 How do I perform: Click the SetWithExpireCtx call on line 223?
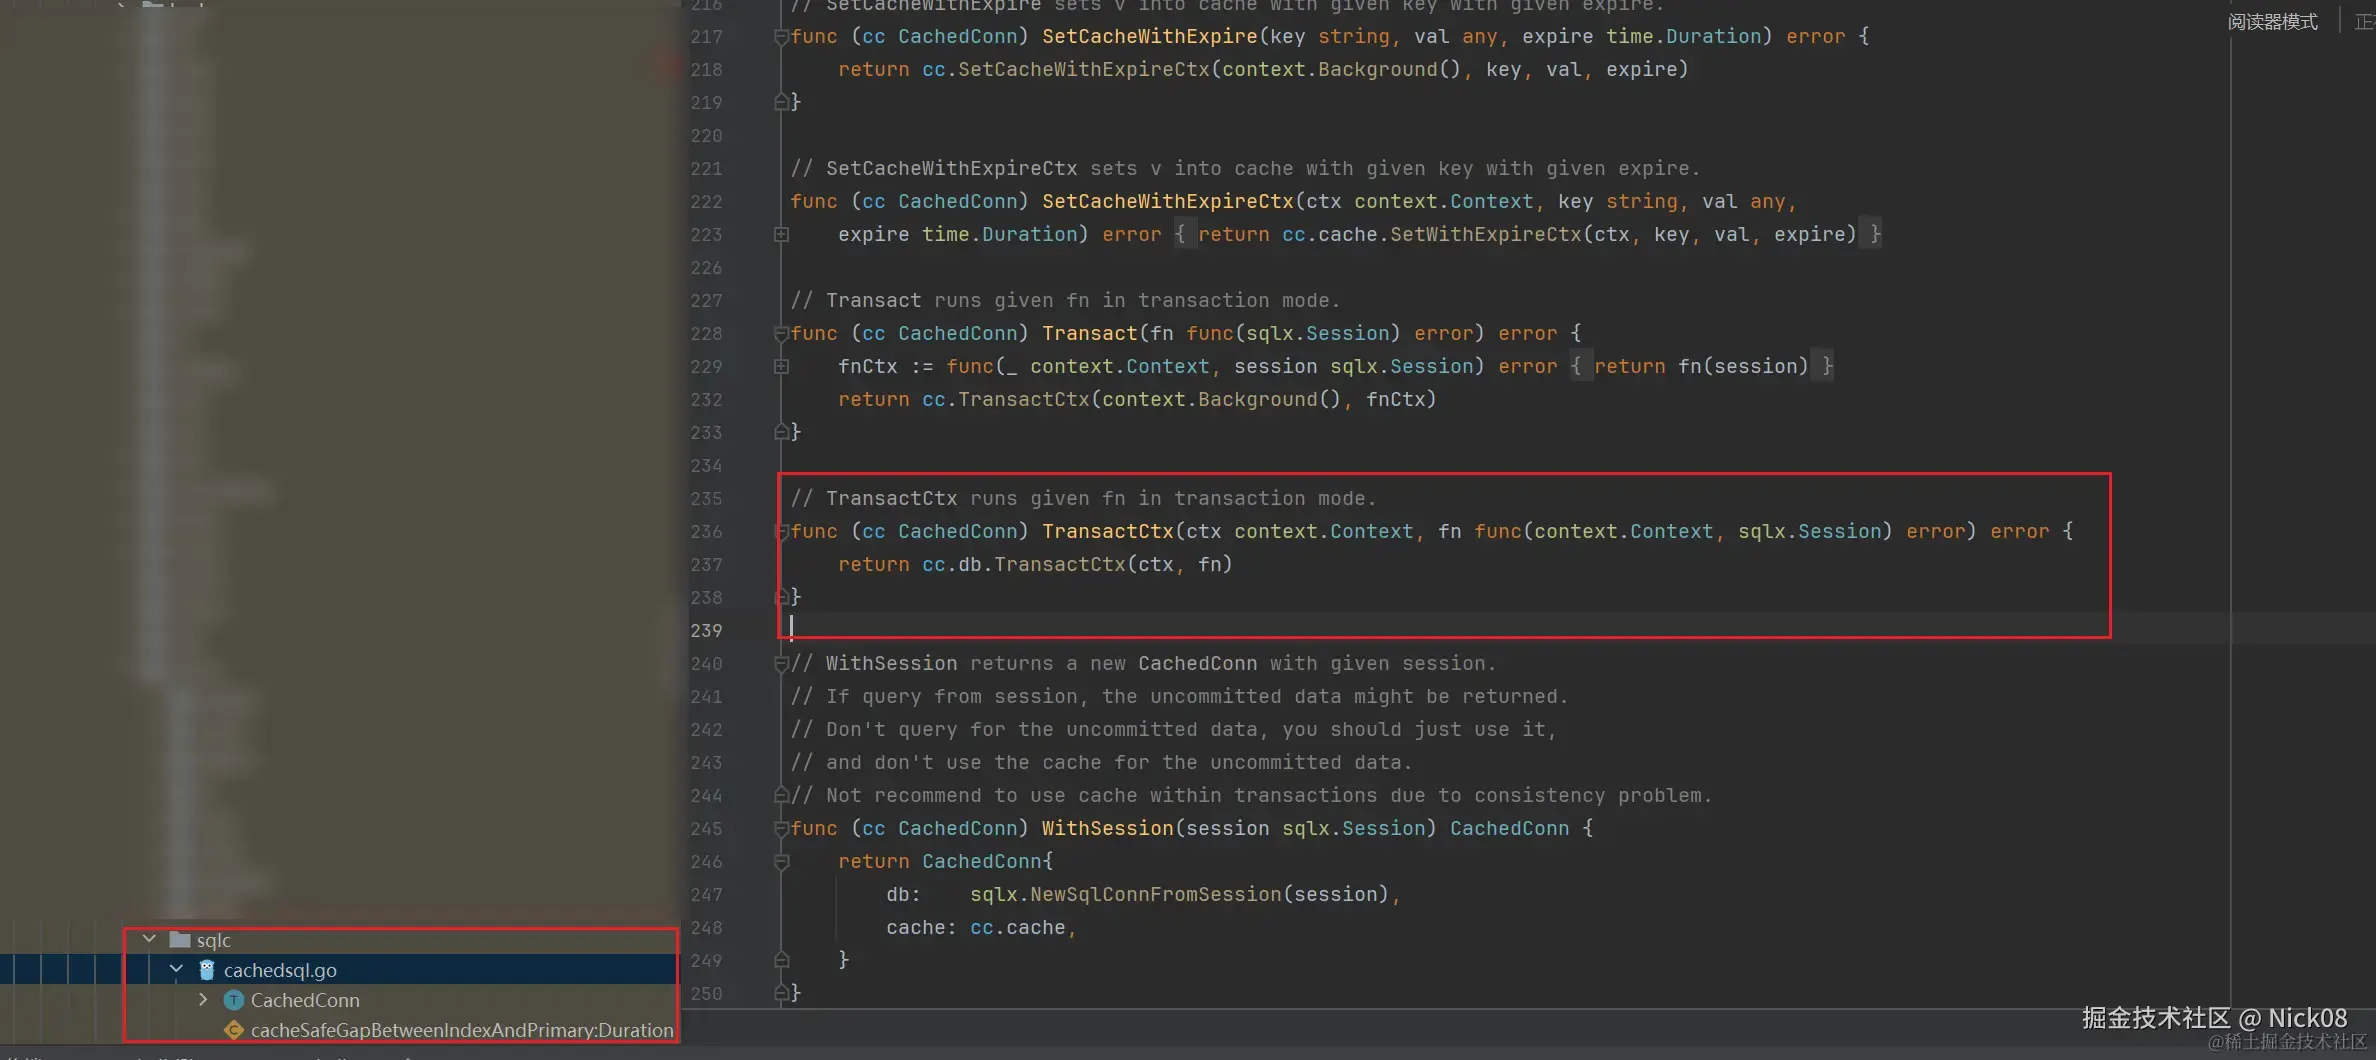click(x=1486, y=234)
